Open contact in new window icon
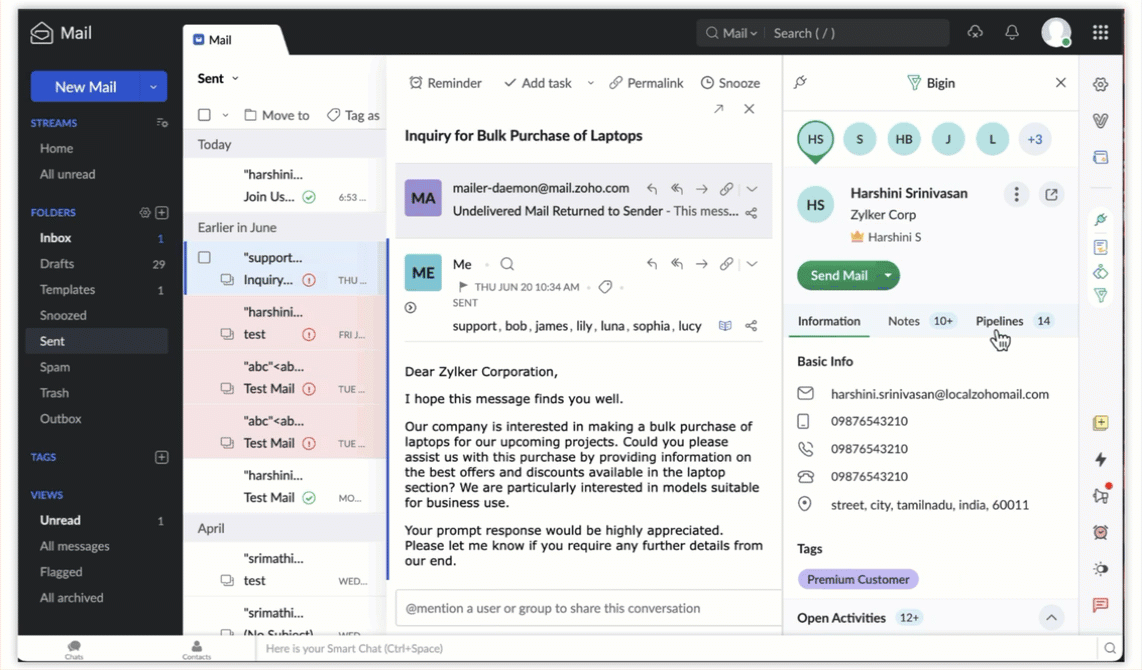 click(x=1051, y=195)
